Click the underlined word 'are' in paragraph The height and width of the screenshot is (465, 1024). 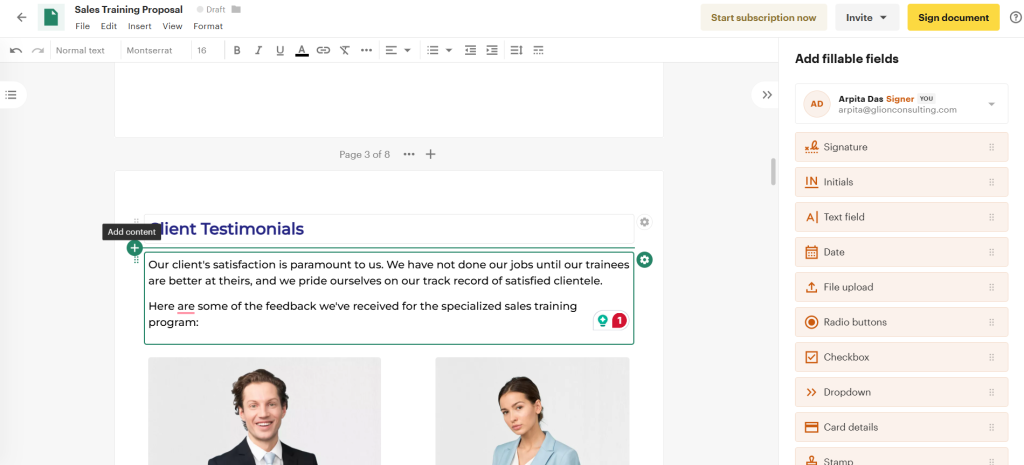click(x=185, y=306)
